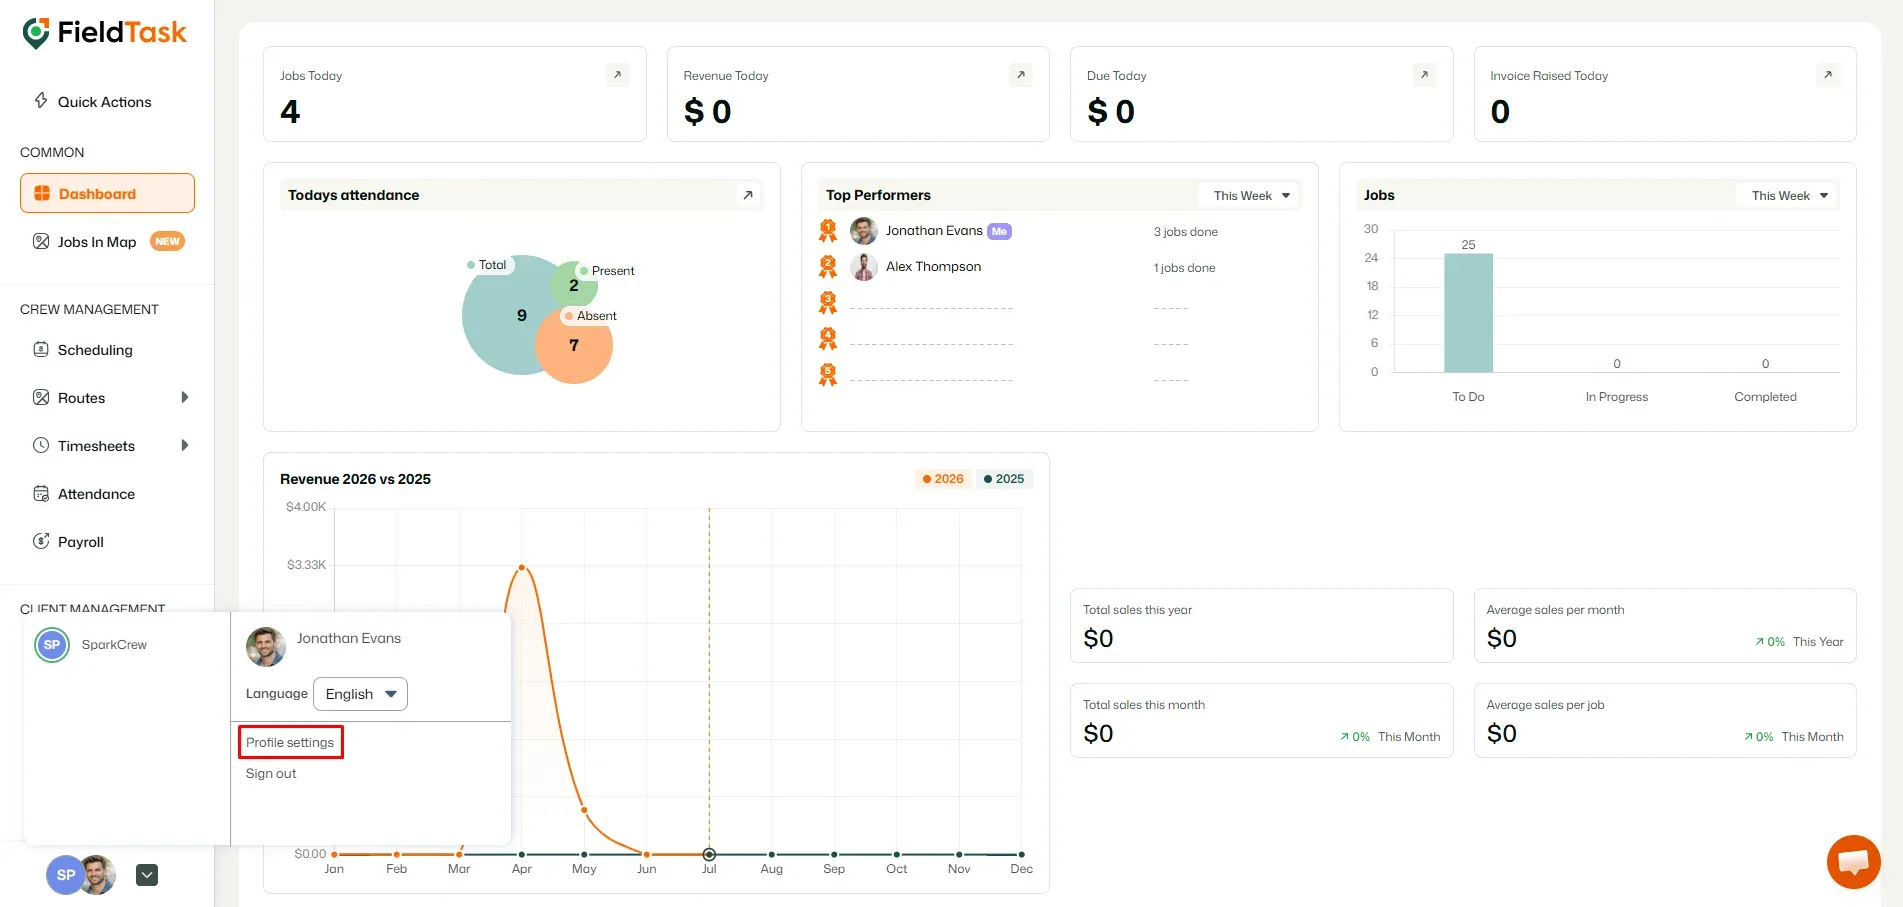
Task: Expand Todays attendance arrow icon
Action: tap(748, 195)
